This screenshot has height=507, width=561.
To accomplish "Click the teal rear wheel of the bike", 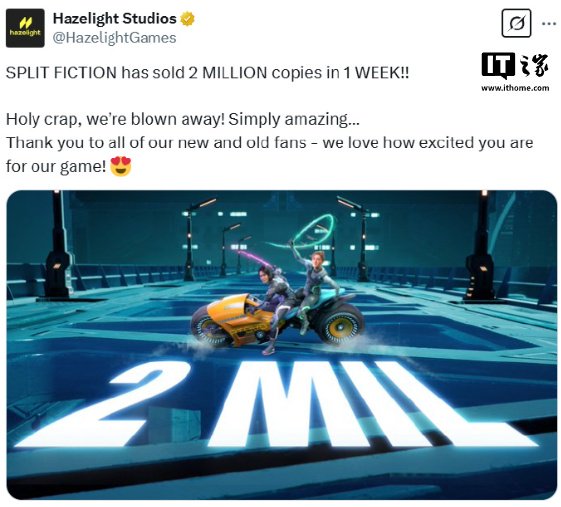I will (340, 325).
